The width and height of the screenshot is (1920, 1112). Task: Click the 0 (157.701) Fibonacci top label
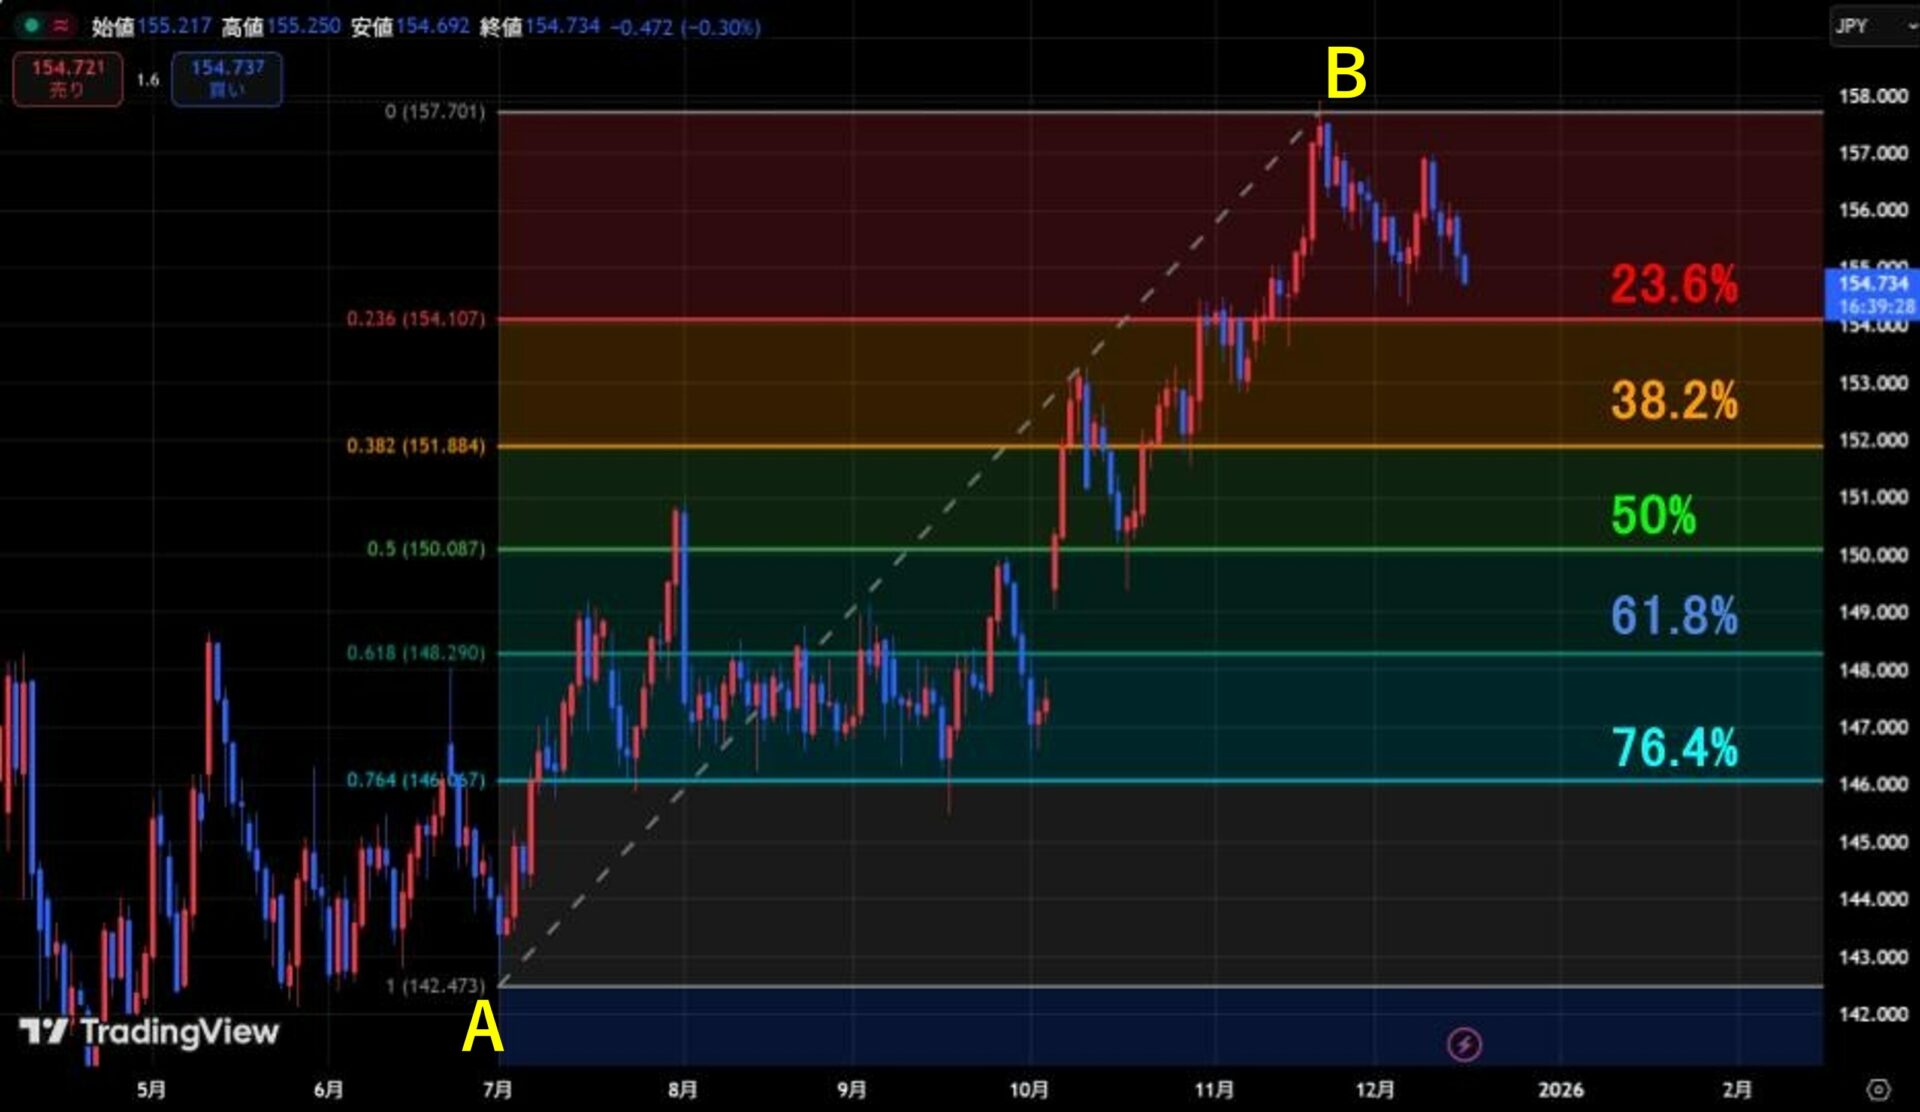point(435,111)
